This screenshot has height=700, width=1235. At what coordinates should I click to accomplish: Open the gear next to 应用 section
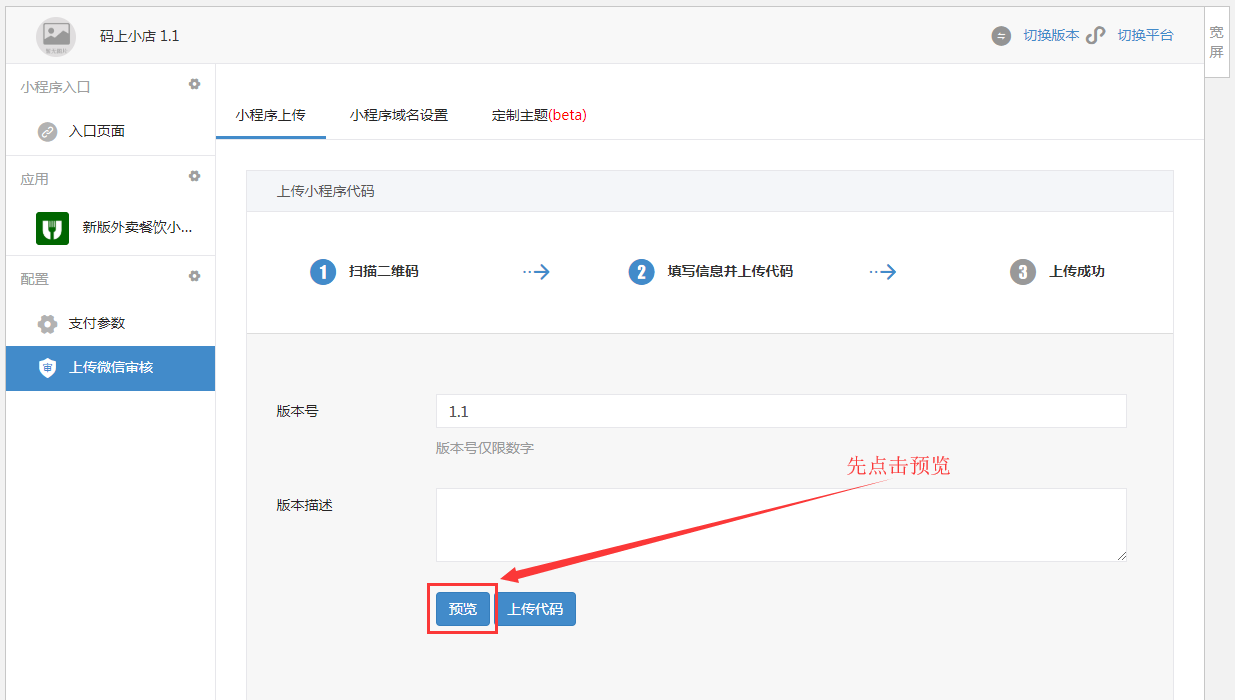coord(195,177)
